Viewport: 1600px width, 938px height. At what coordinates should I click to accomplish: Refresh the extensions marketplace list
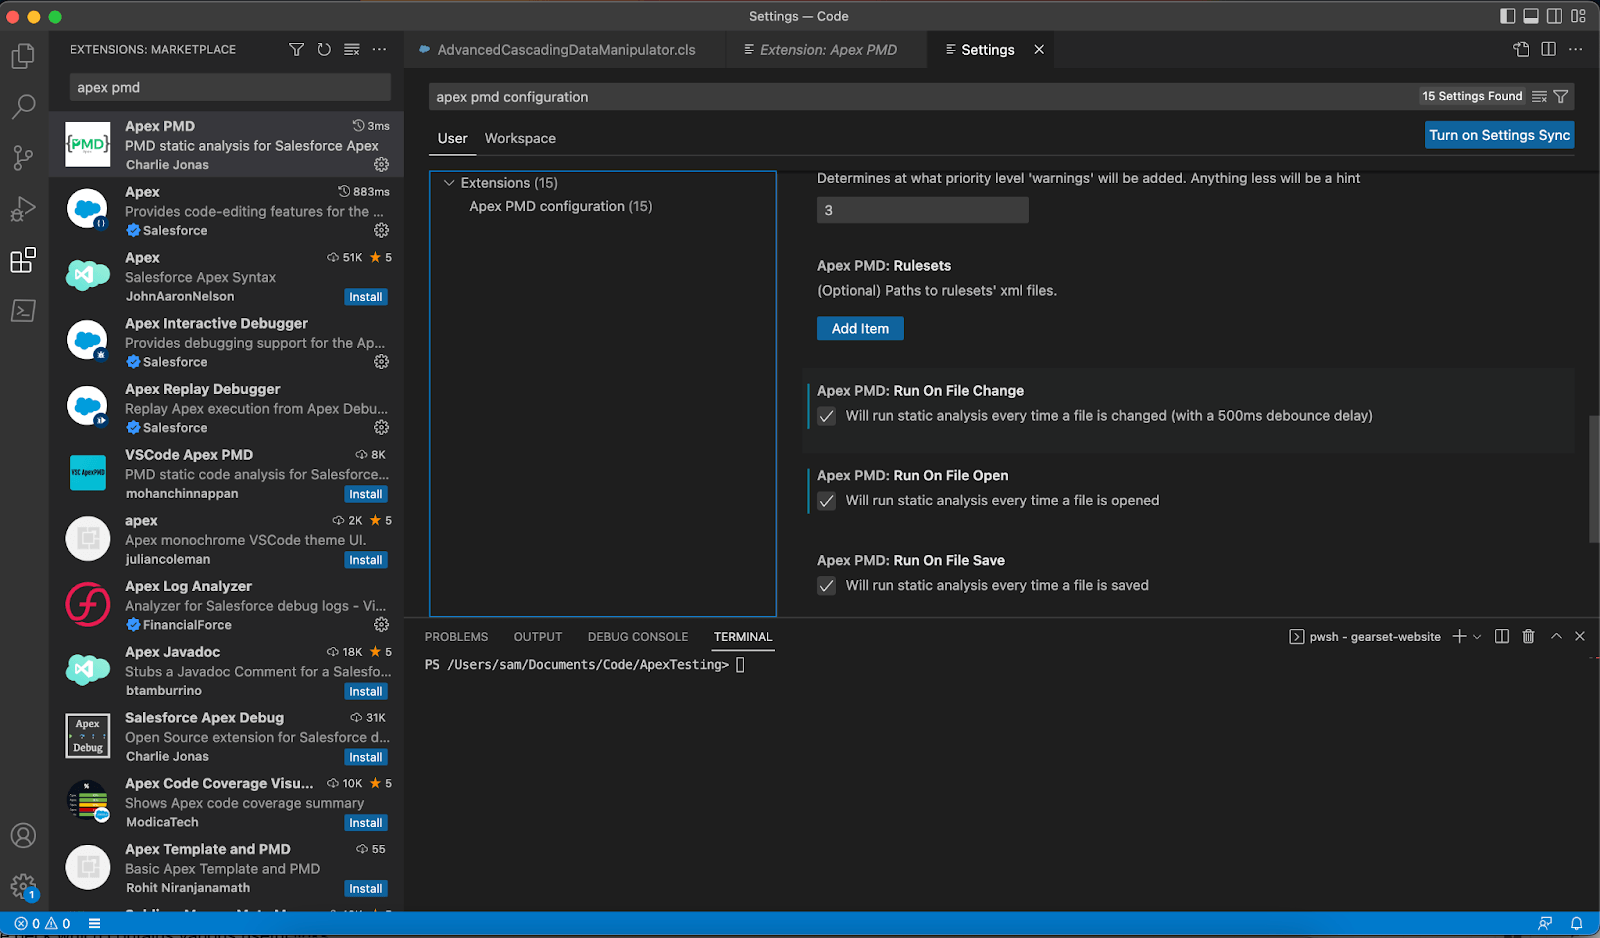324,49
